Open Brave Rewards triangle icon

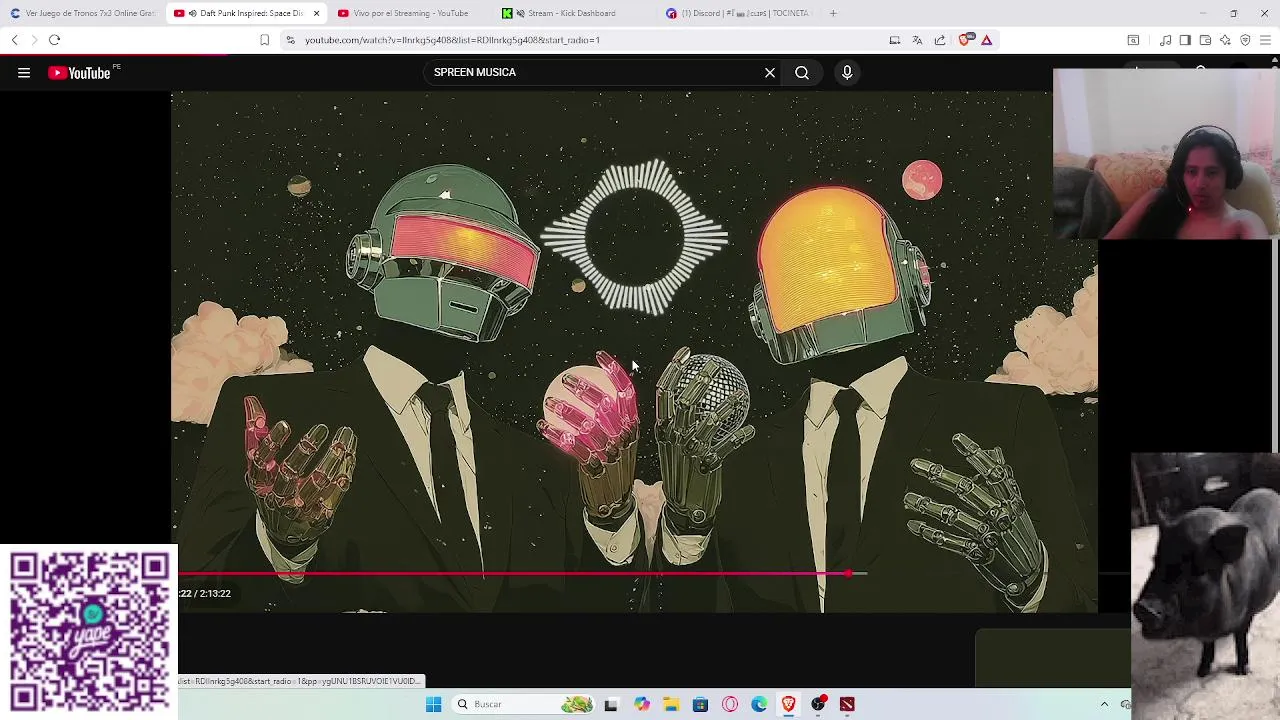(x=986, y=40)
